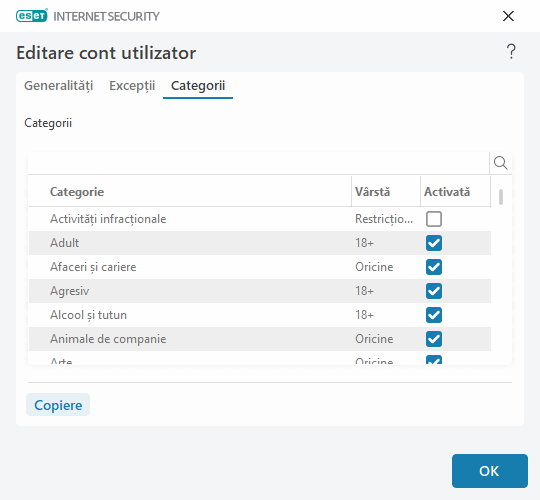The height and width of the screenshot is (500, 540).
Task: Enable the Activități infracționale checkbox
Action: click(x=434, y=219)
